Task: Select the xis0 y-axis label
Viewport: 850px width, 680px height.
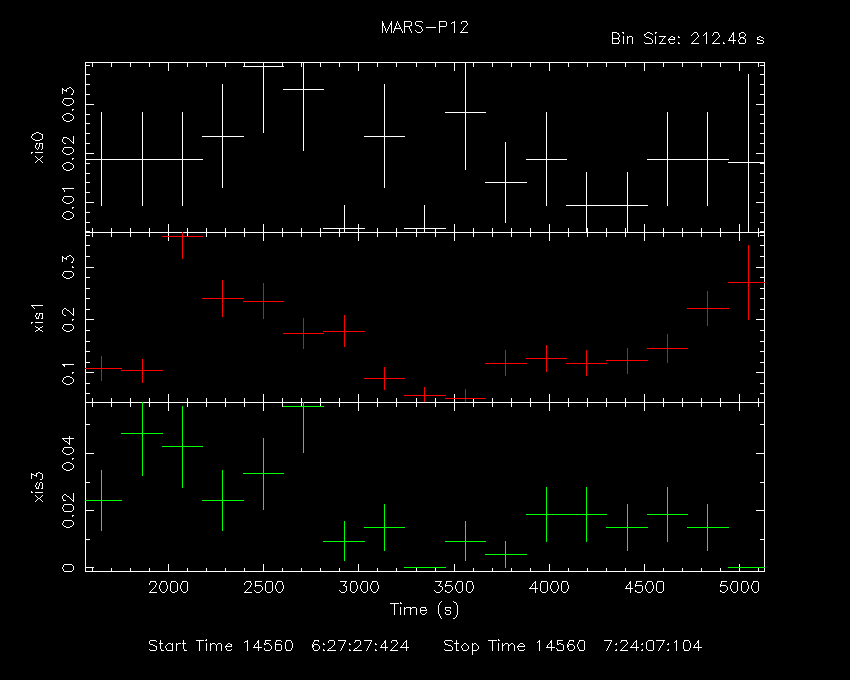Action: pos(38,147)
